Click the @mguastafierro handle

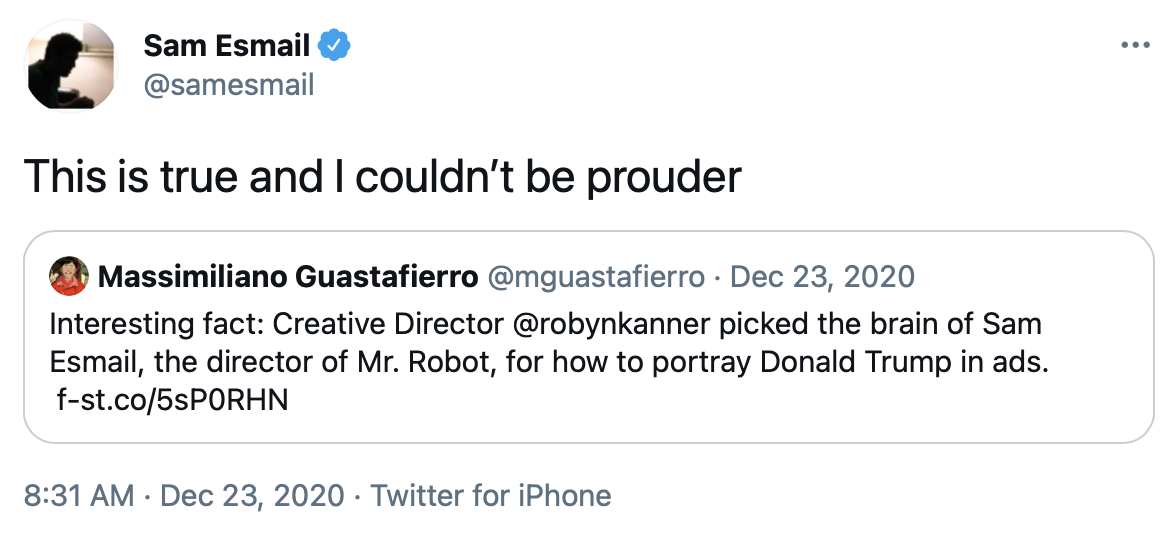pos(596,277)
